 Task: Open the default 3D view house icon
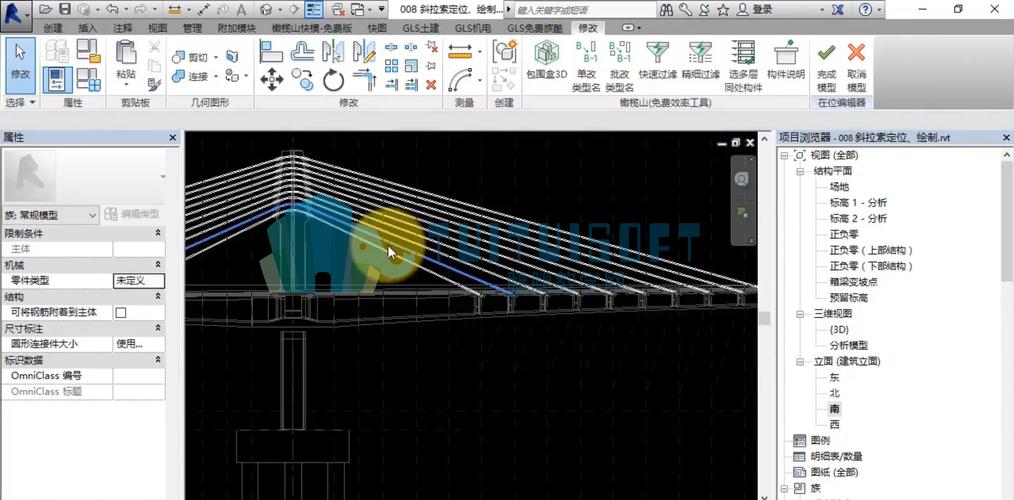coord(266,9)
